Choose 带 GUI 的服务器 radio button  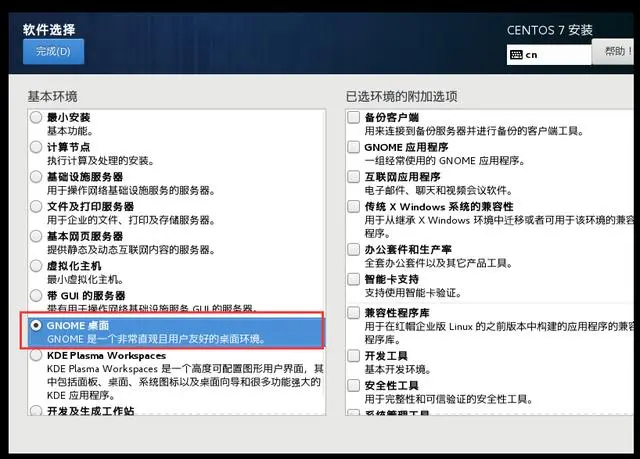[36, 295]
